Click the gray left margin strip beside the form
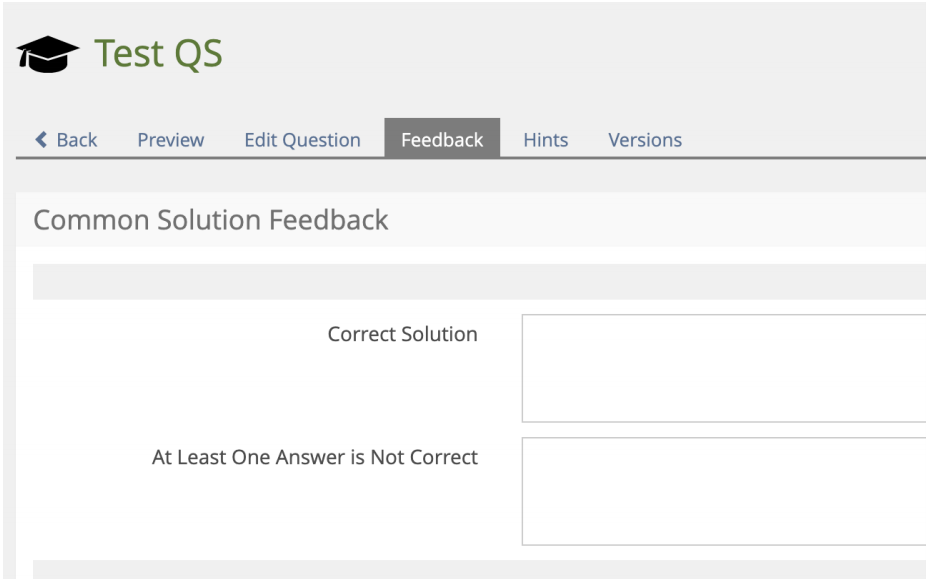The image size is (927, 579). [x=8, y=400]
